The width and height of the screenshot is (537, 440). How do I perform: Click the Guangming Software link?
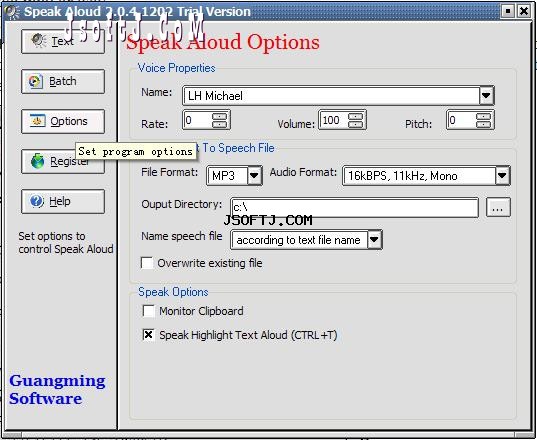point(57,390)
